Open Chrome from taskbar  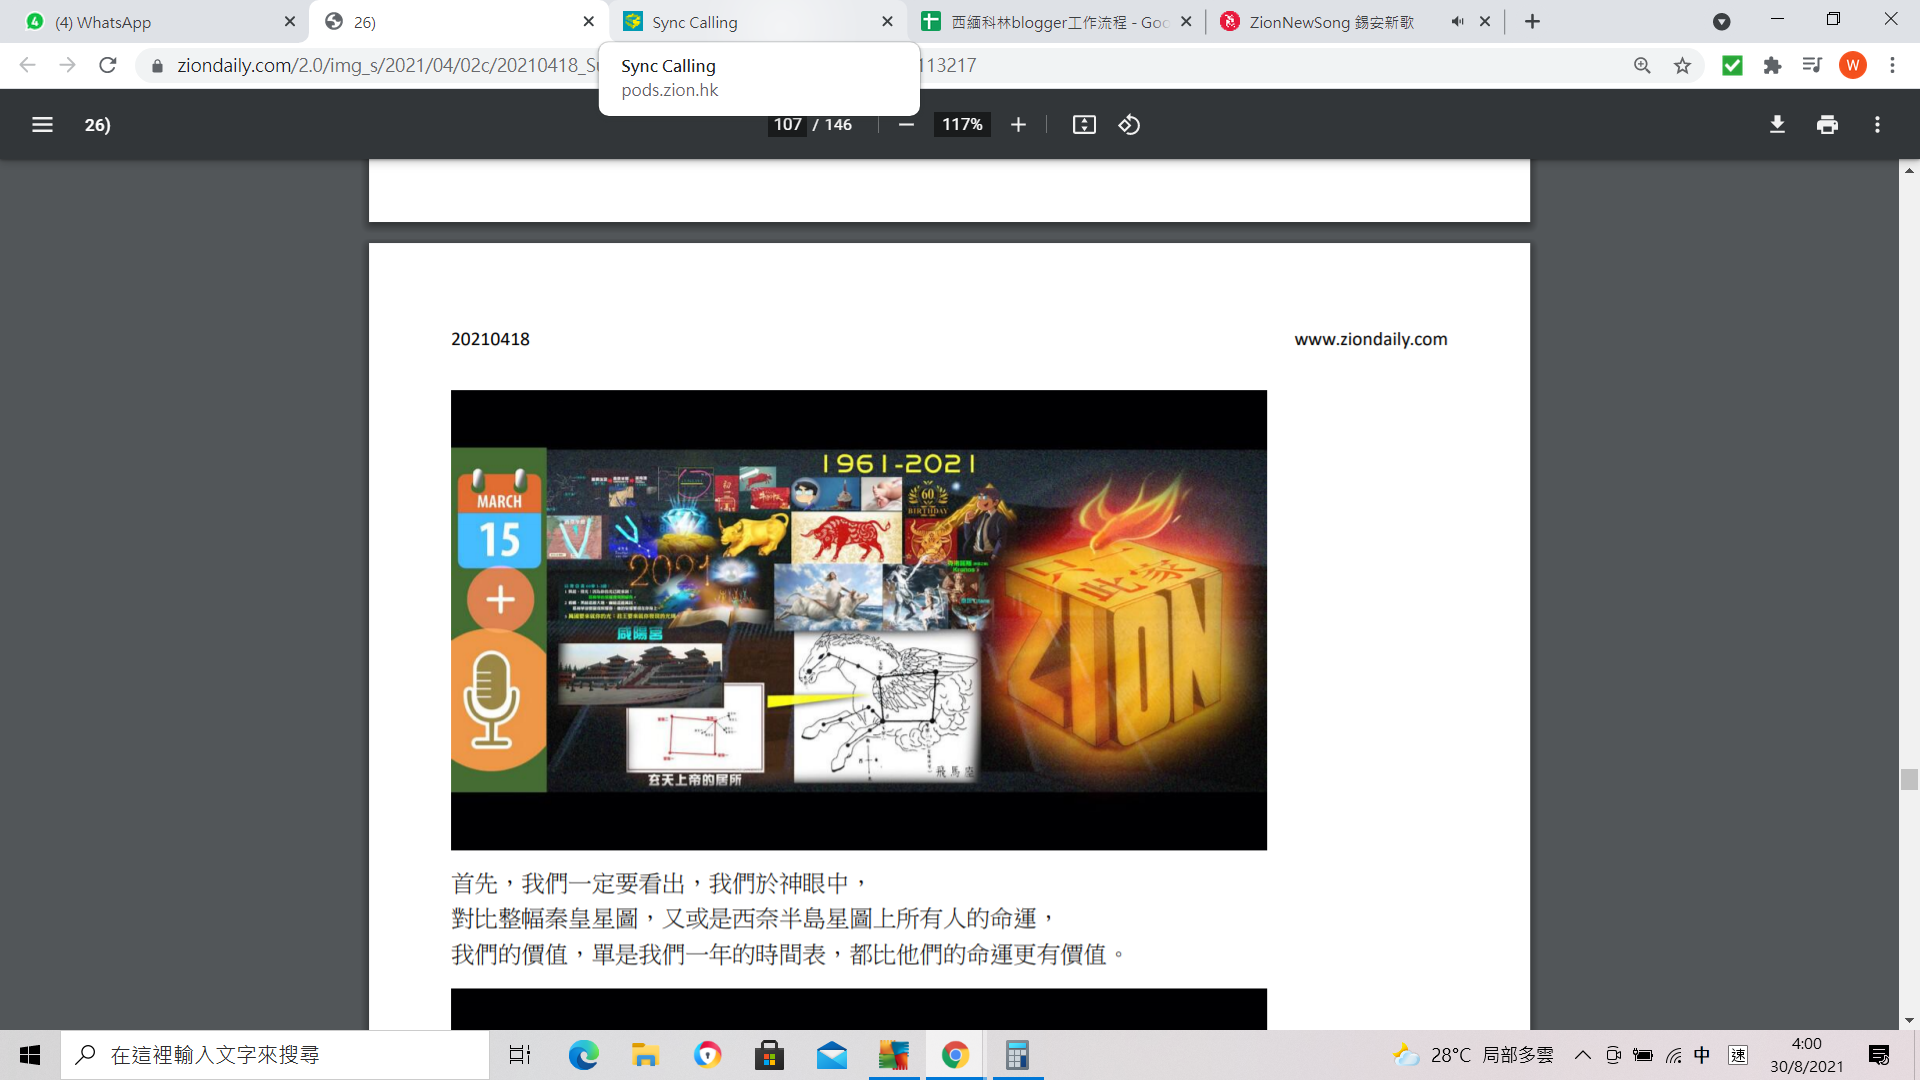[955, 1055]
